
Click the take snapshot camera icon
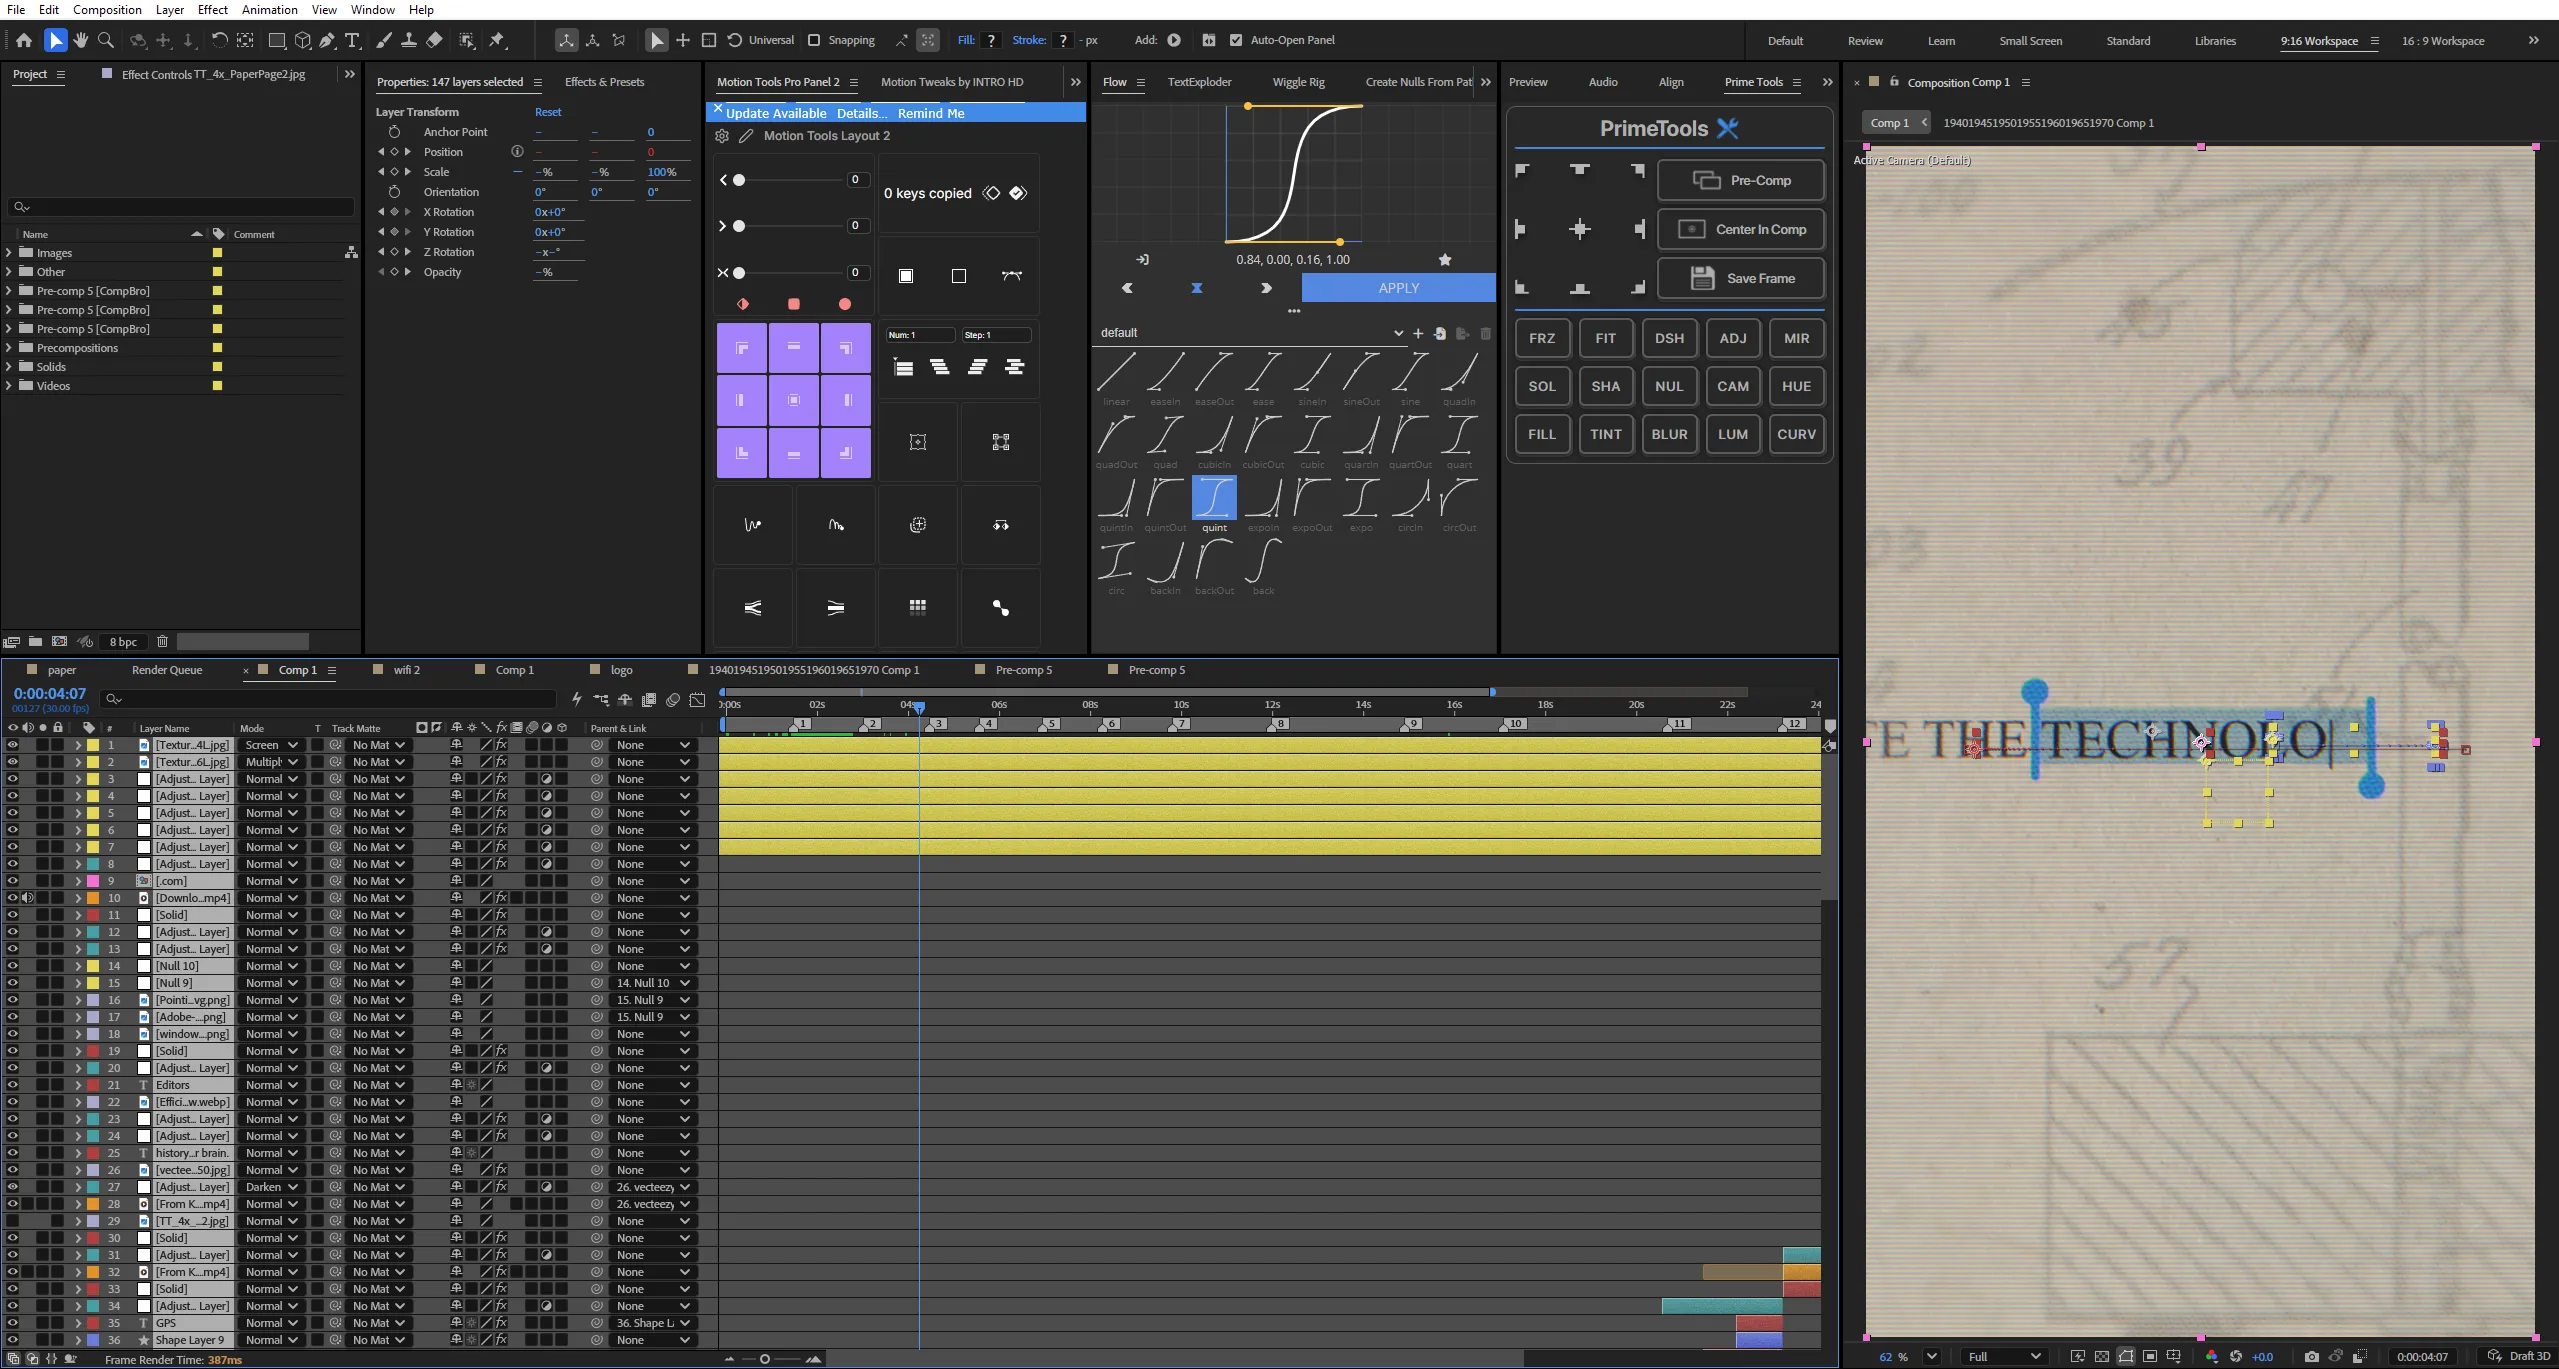click(2311, 1357)
